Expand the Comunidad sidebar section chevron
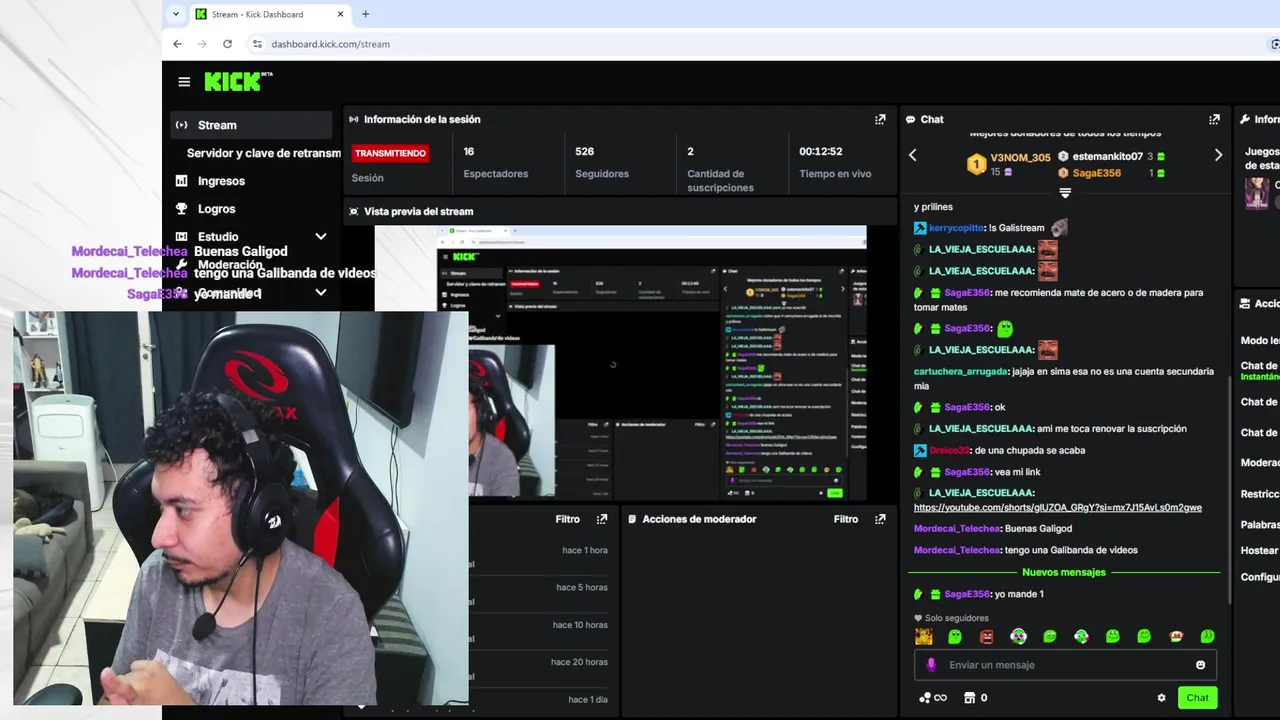1280x720 pixels. [x=321, y=293]
